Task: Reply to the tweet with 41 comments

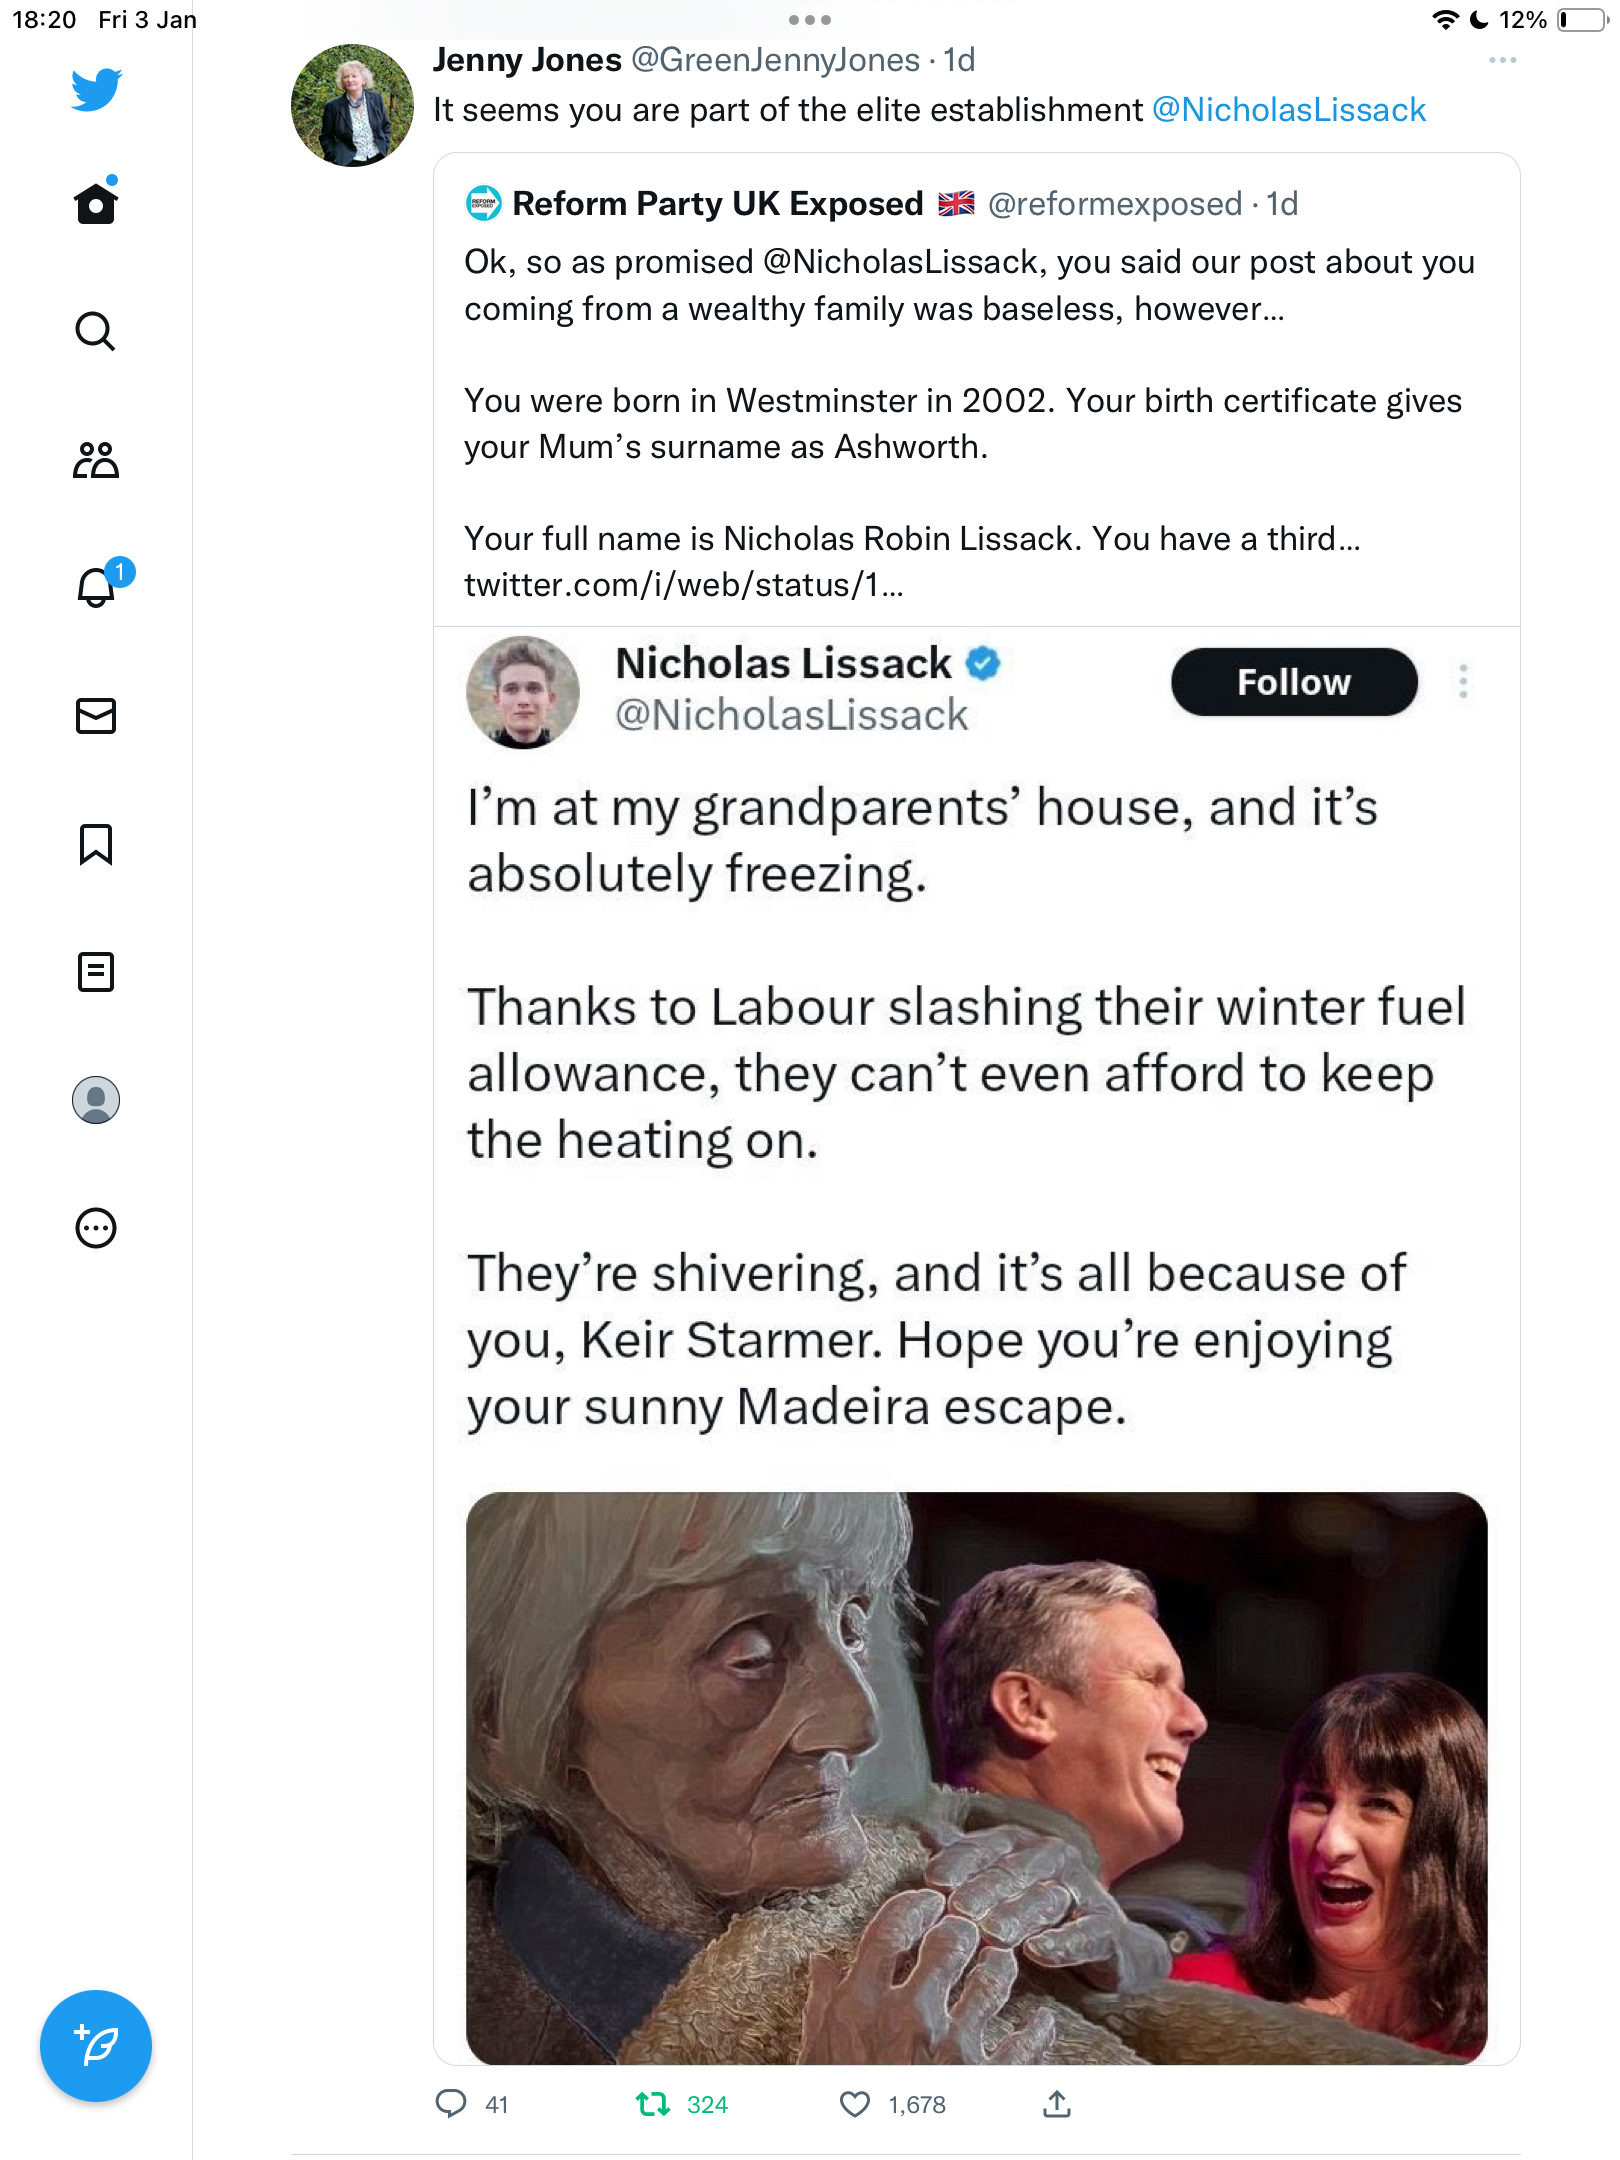Action: point(451,2105)
